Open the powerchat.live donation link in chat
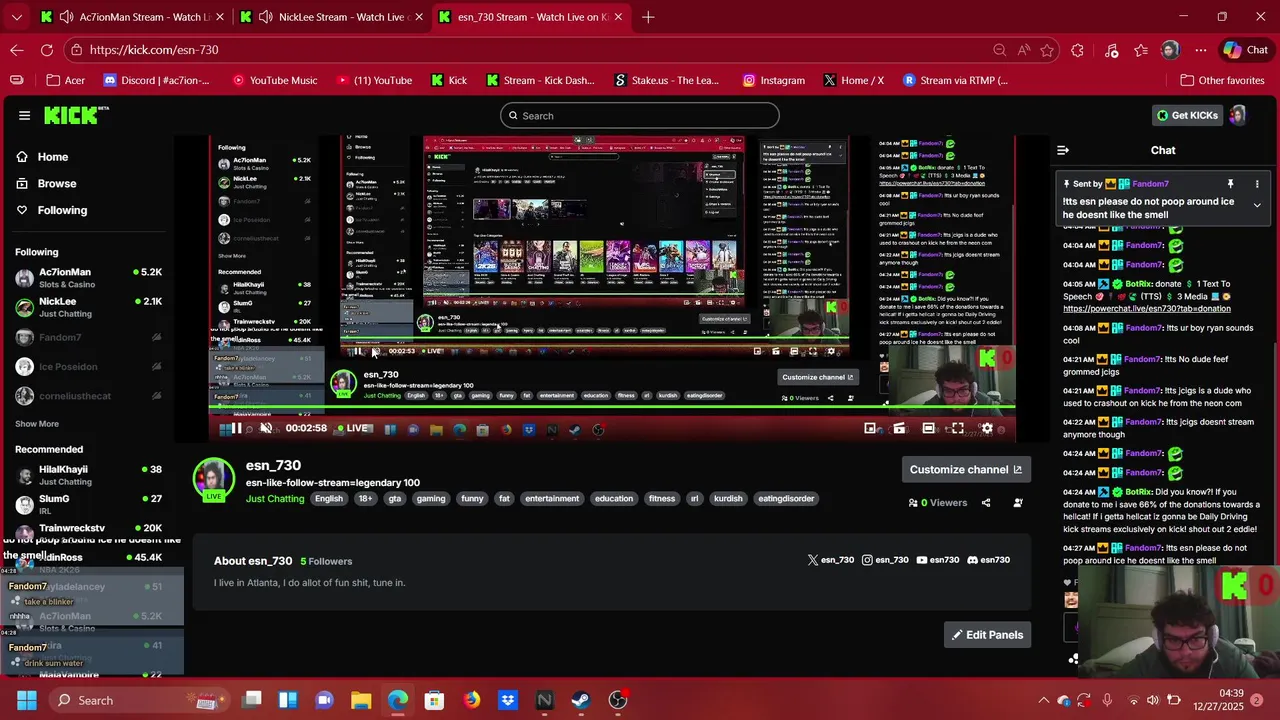 coord(1146,309)
